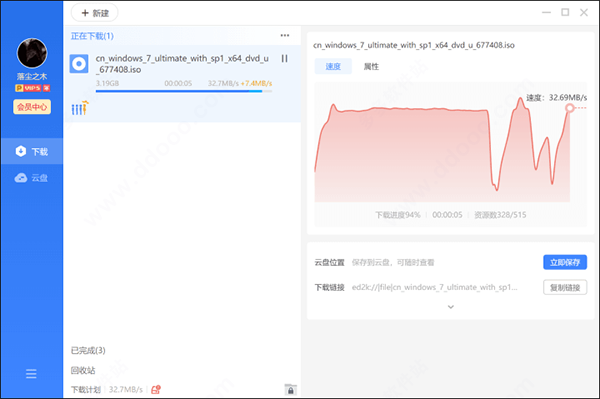Switch to the 属性 properties tab

click(371, 67)
